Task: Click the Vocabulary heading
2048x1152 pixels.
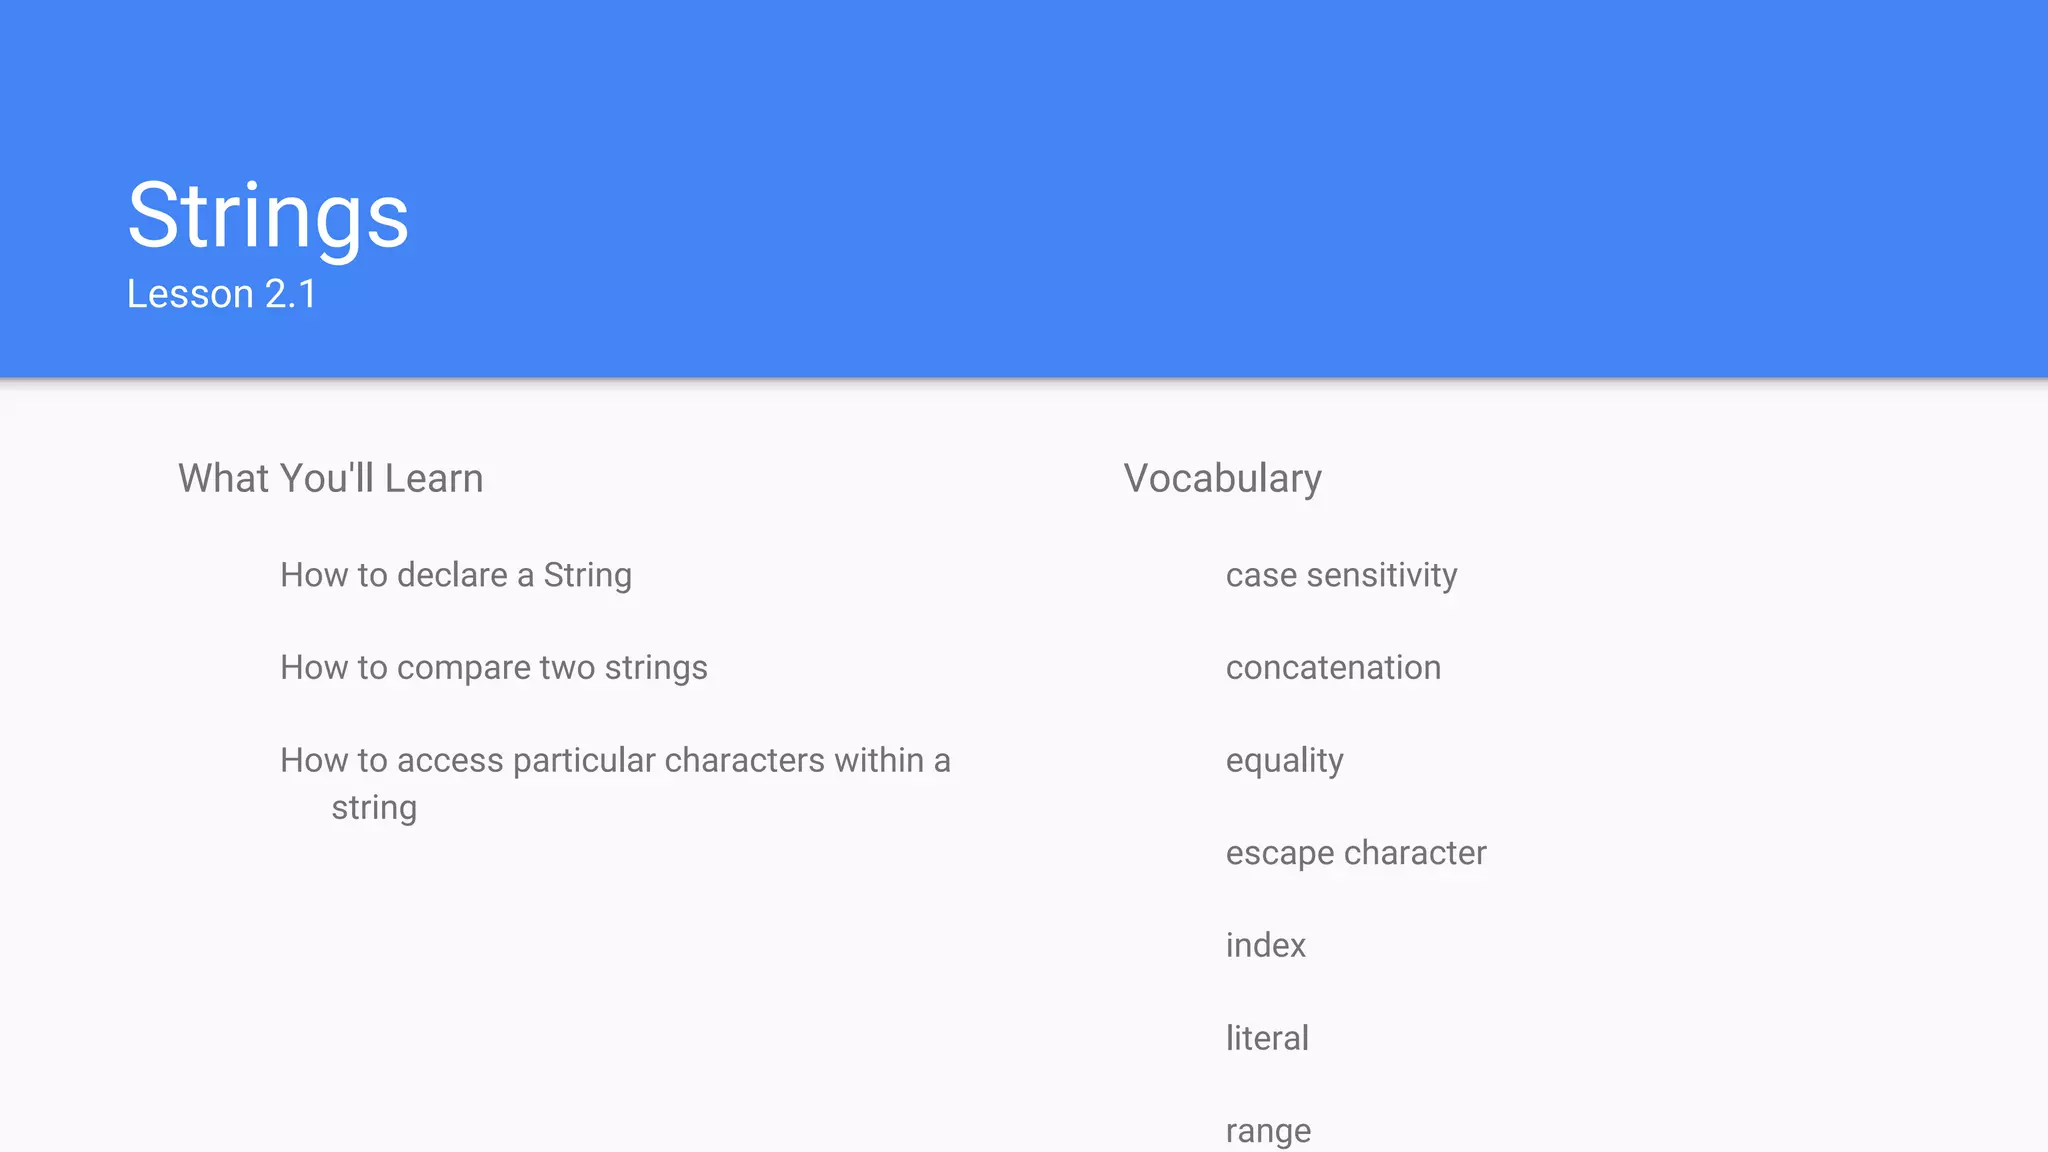Action: point(1223,479)
